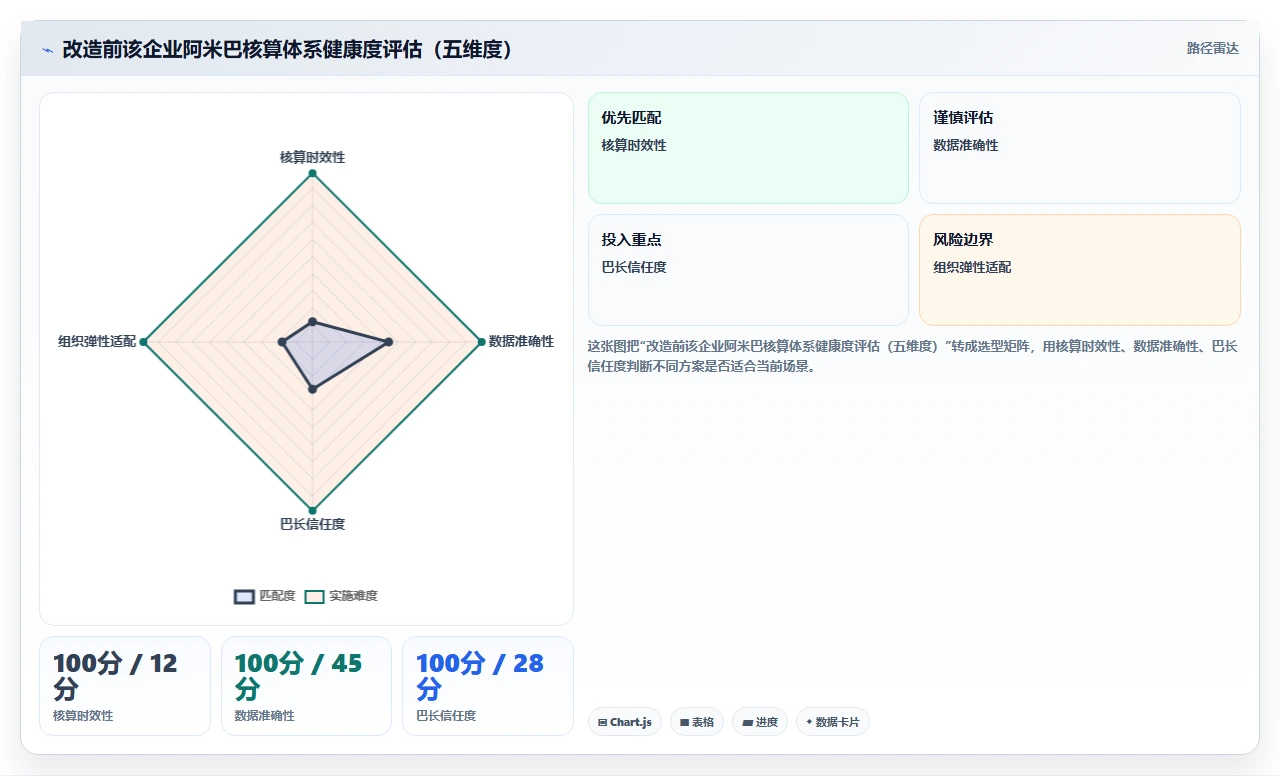This screenshot has height=776, width=1280.
Task: Open the 优先匹配 card
Action: click(748, 148)
